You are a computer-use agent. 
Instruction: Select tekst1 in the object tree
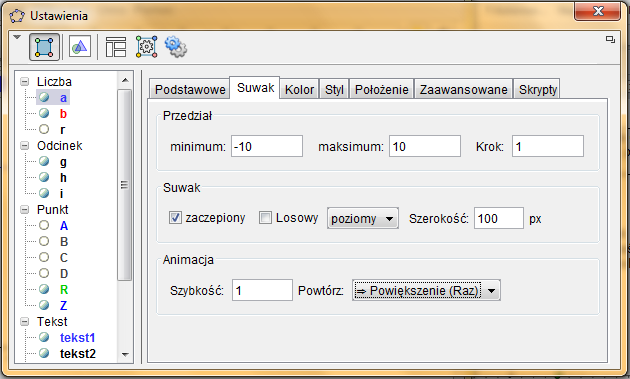point(77,338)
